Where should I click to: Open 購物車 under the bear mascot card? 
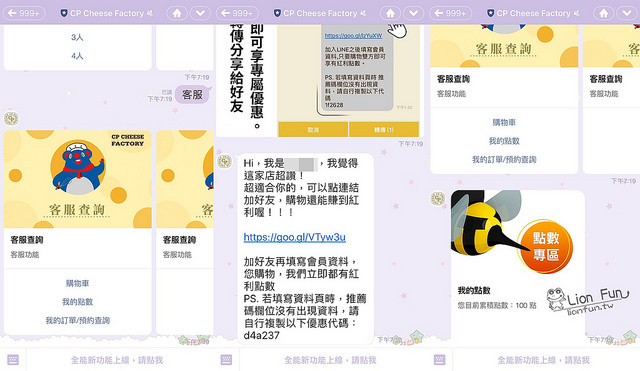coord(78,283)
